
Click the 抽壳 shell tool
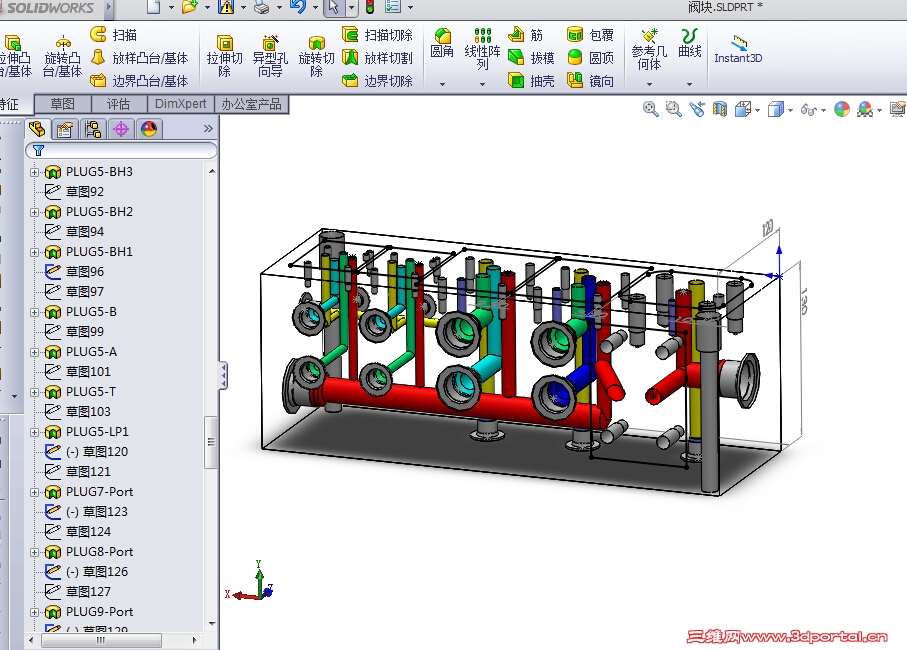click(531, 80)
